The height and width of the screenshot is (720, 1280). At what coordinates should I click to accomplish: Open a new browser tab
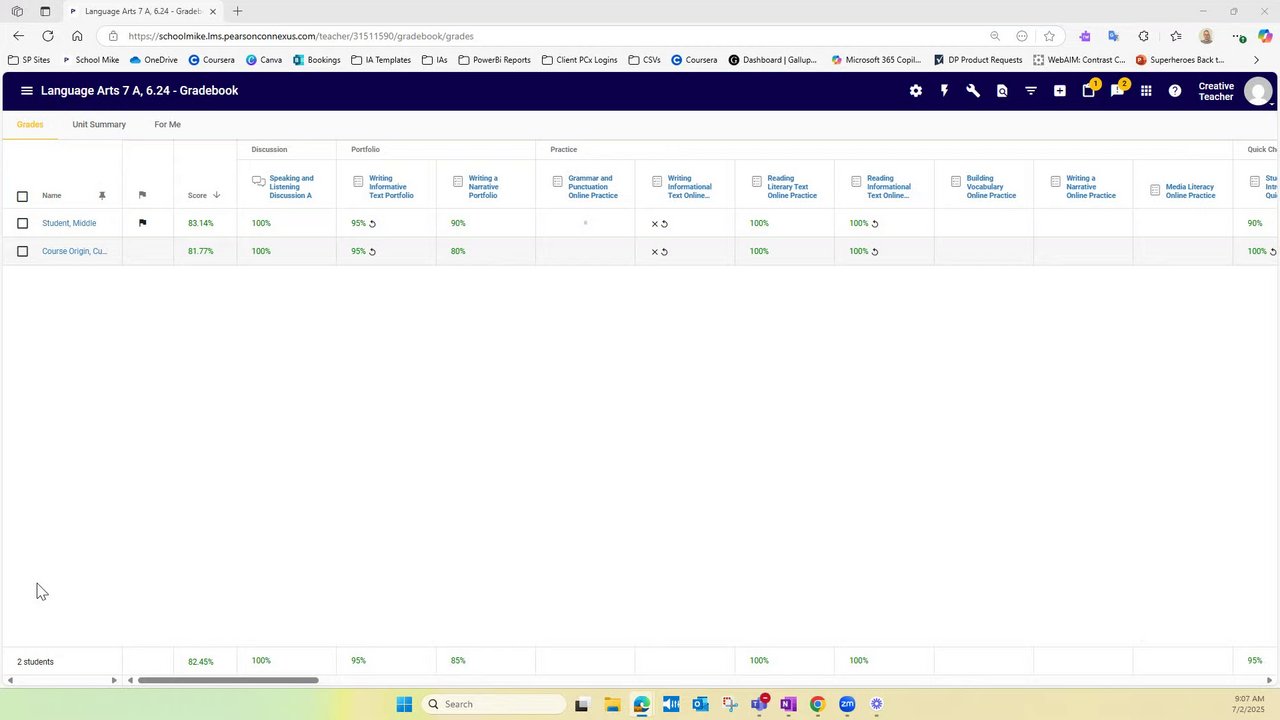[237, 12]
